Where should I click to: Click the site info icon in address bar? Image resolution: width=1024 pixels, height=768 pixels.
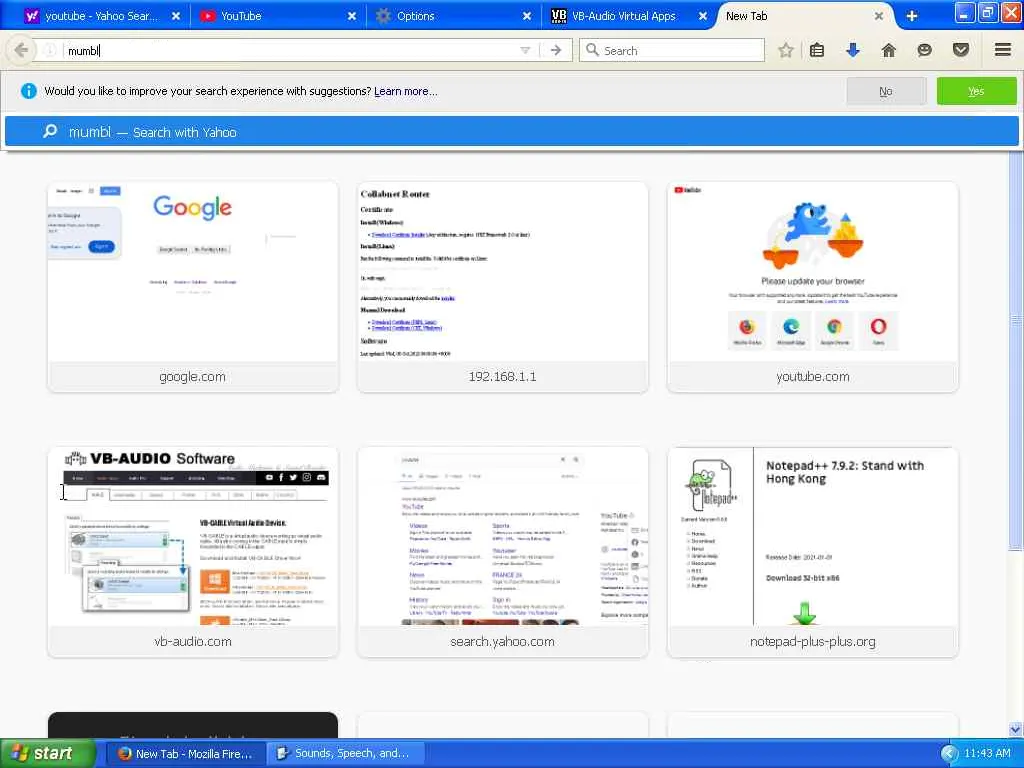[x=50, y=50]
